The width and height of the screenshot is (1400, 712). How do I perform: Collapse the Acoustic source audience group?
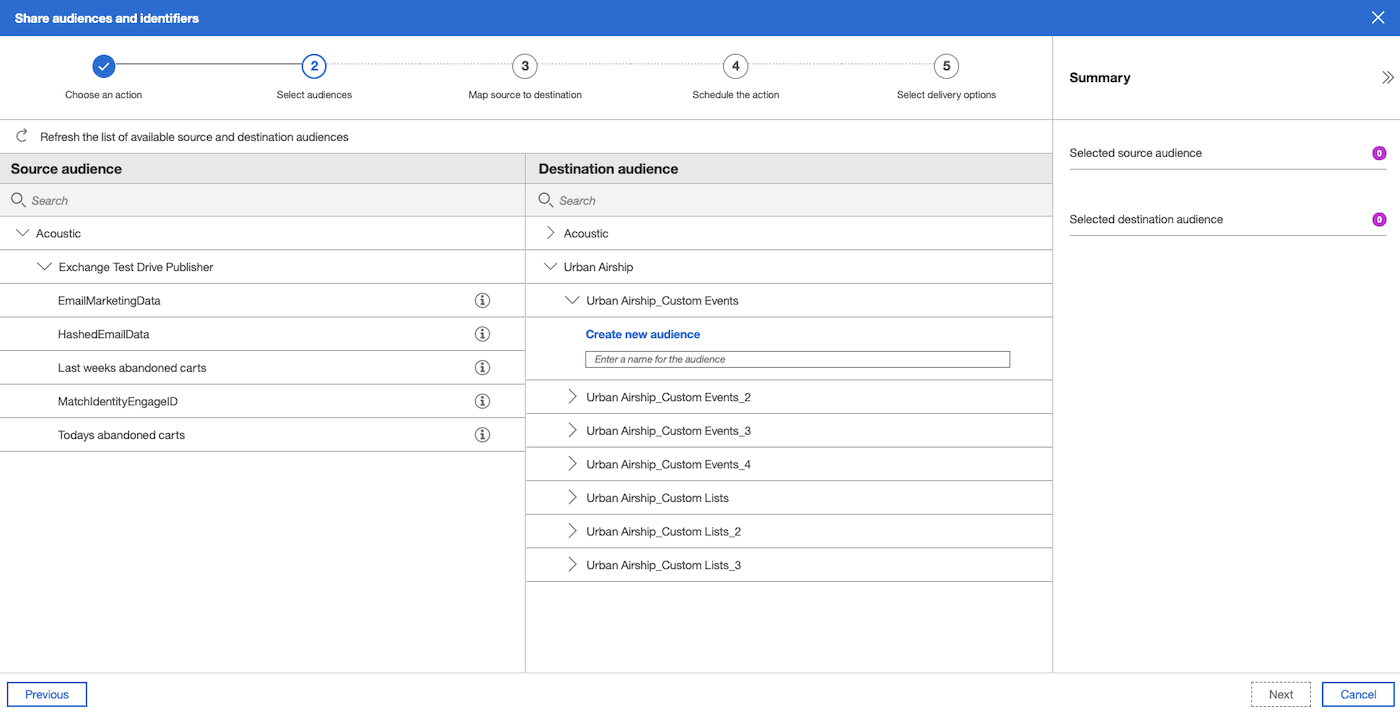(x=22, y=233)
